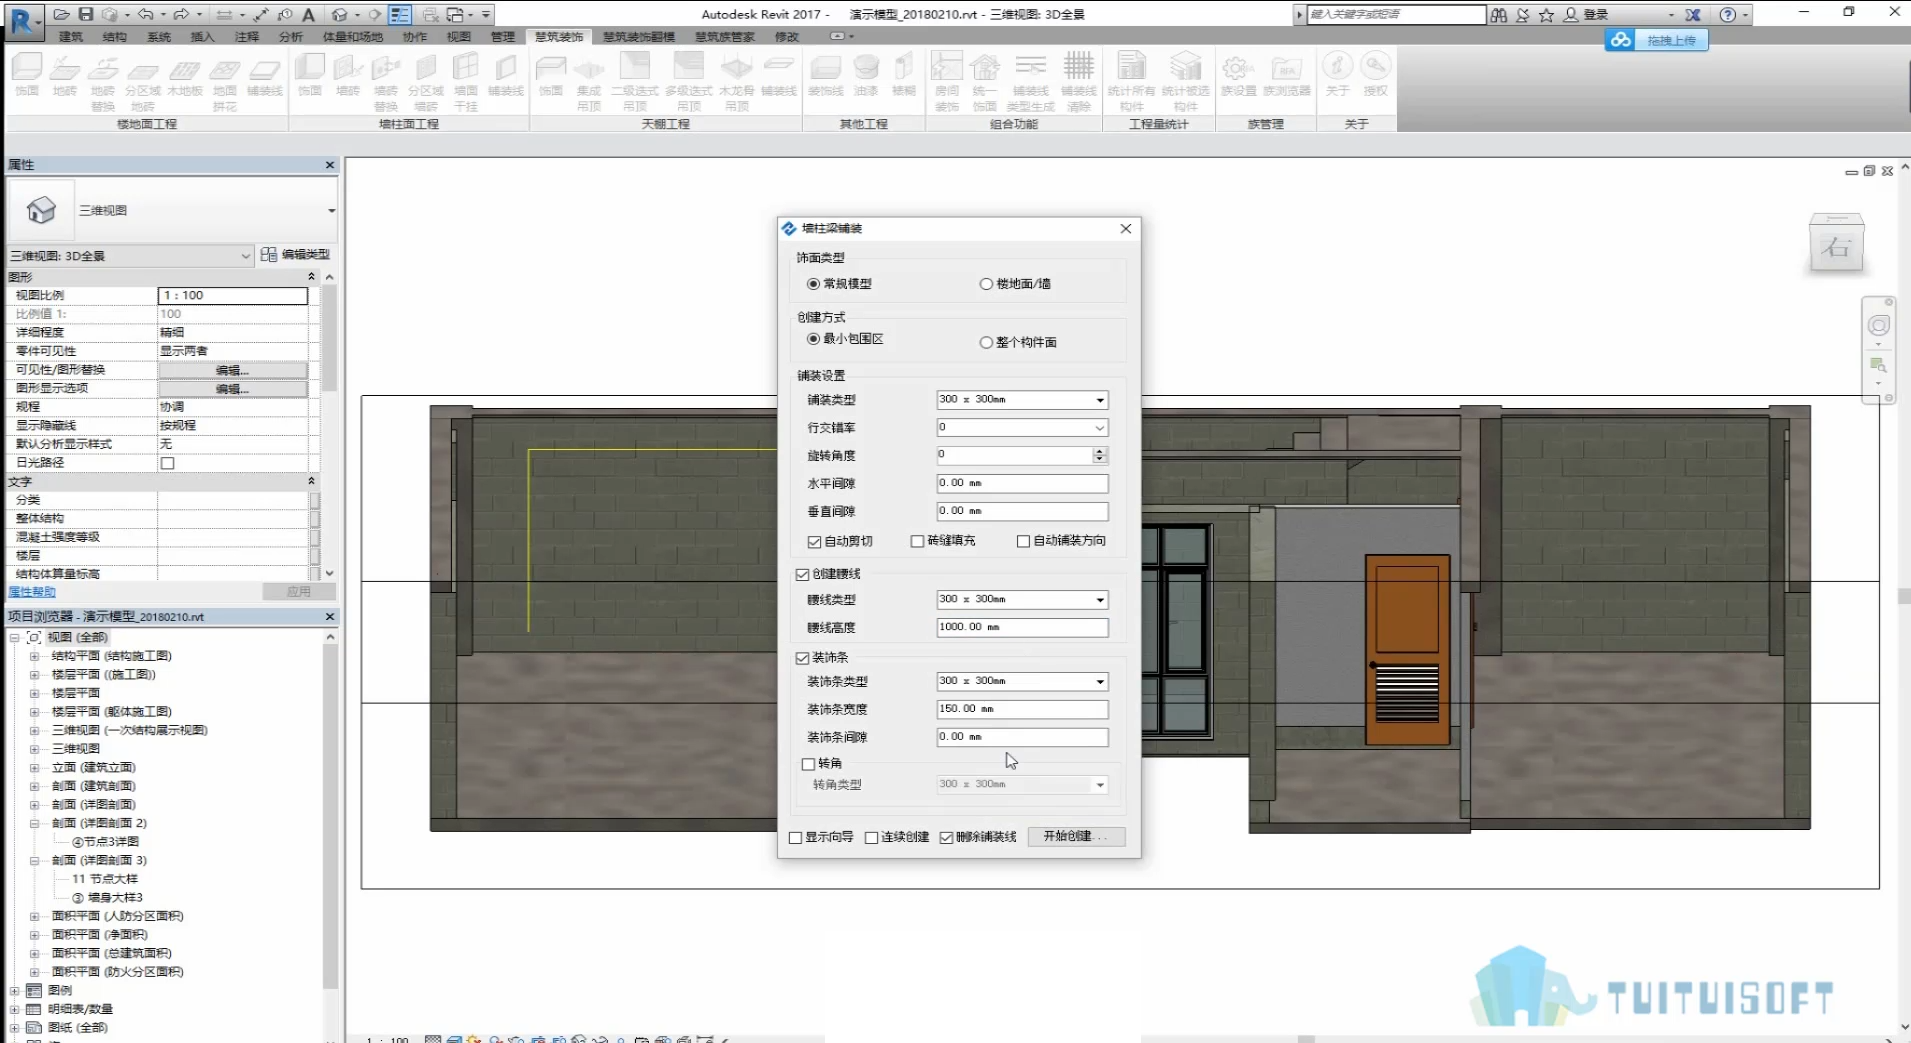The width and height of the screenshot is (1911, 1043).
Task: Open the 行交错率 dropdown
Action: [x=1022, y=428]
